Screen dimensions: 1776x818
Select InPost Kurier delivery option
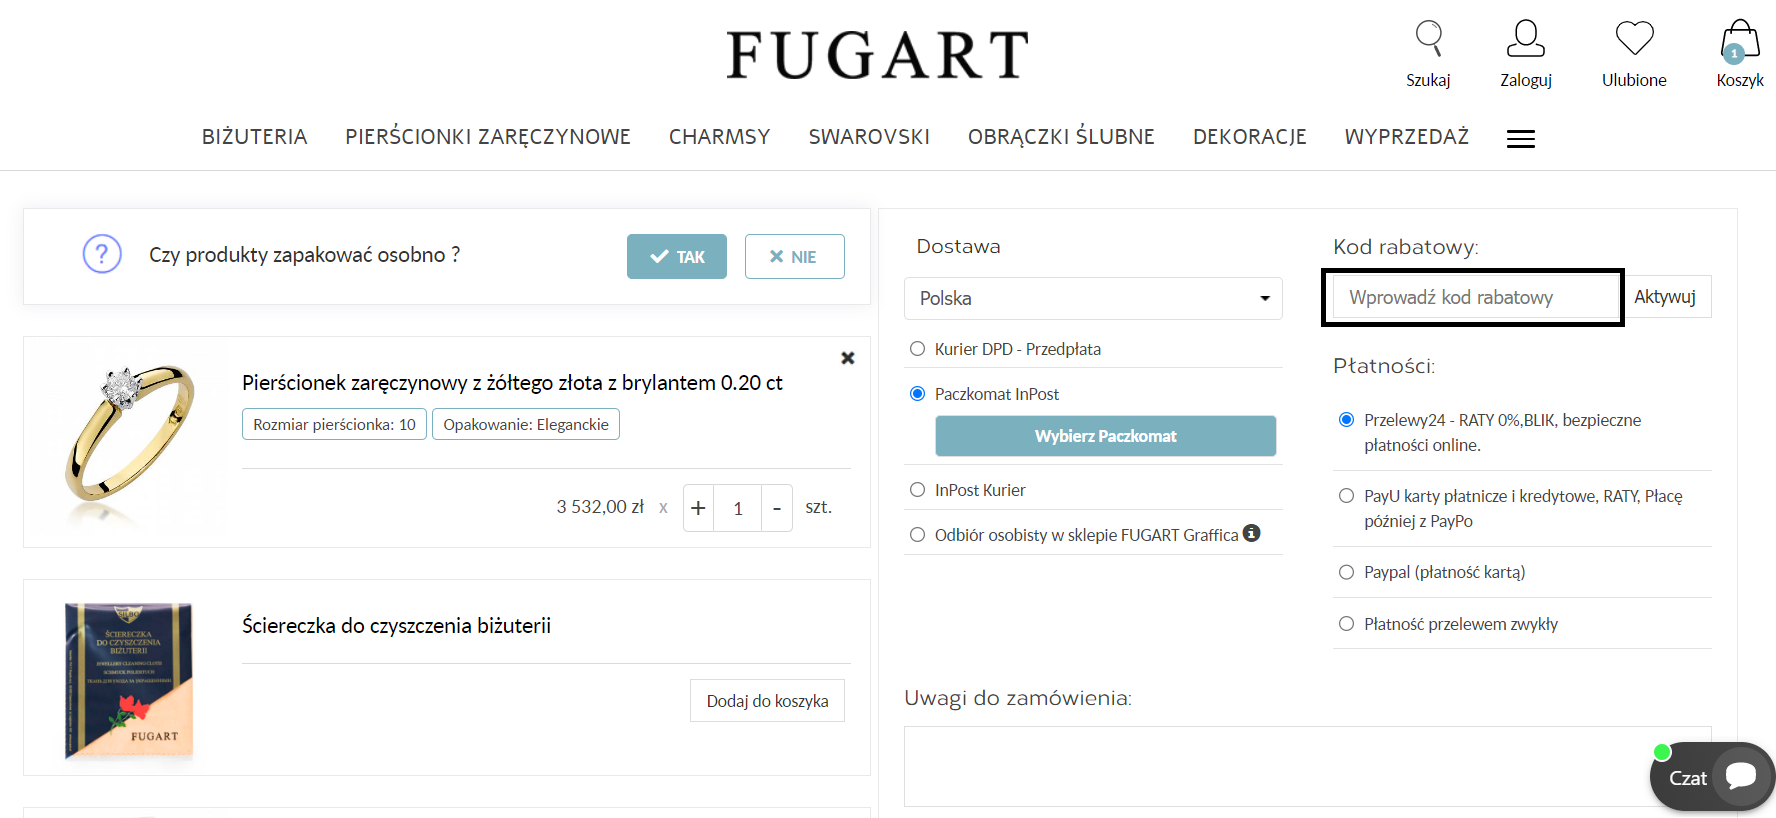917,490
